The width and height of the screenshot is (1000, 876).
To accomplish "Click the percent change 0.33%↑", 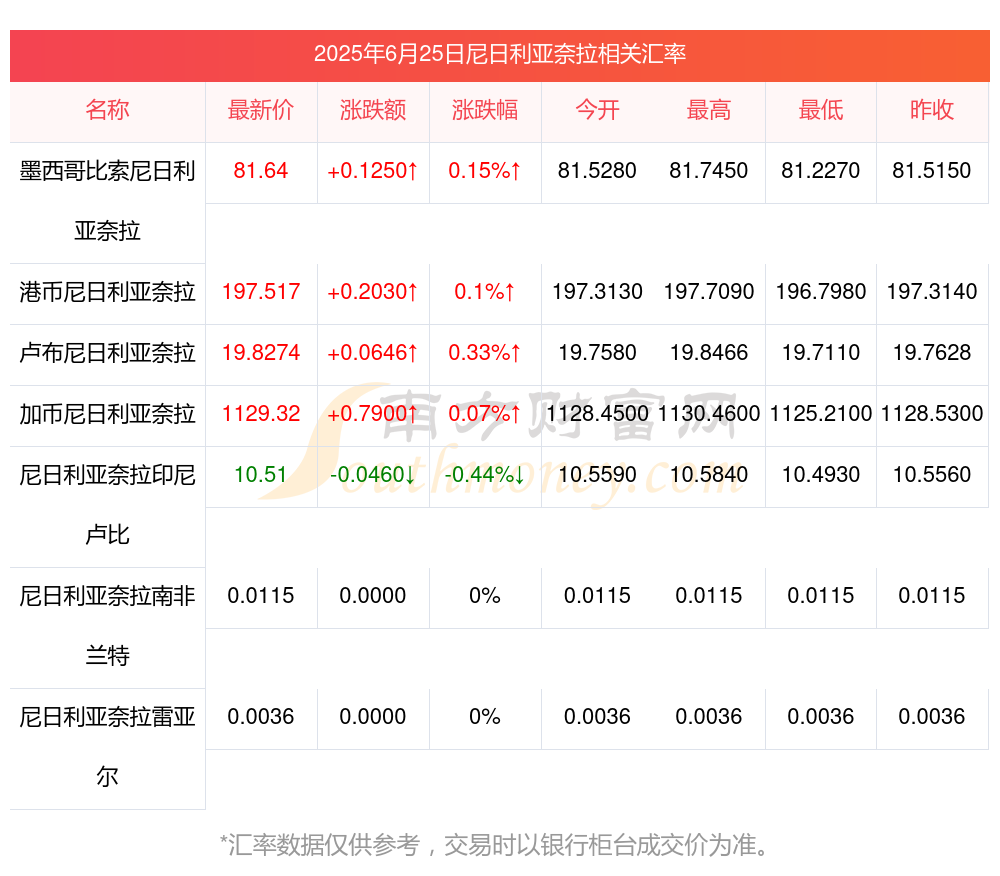I will point(485,353).
